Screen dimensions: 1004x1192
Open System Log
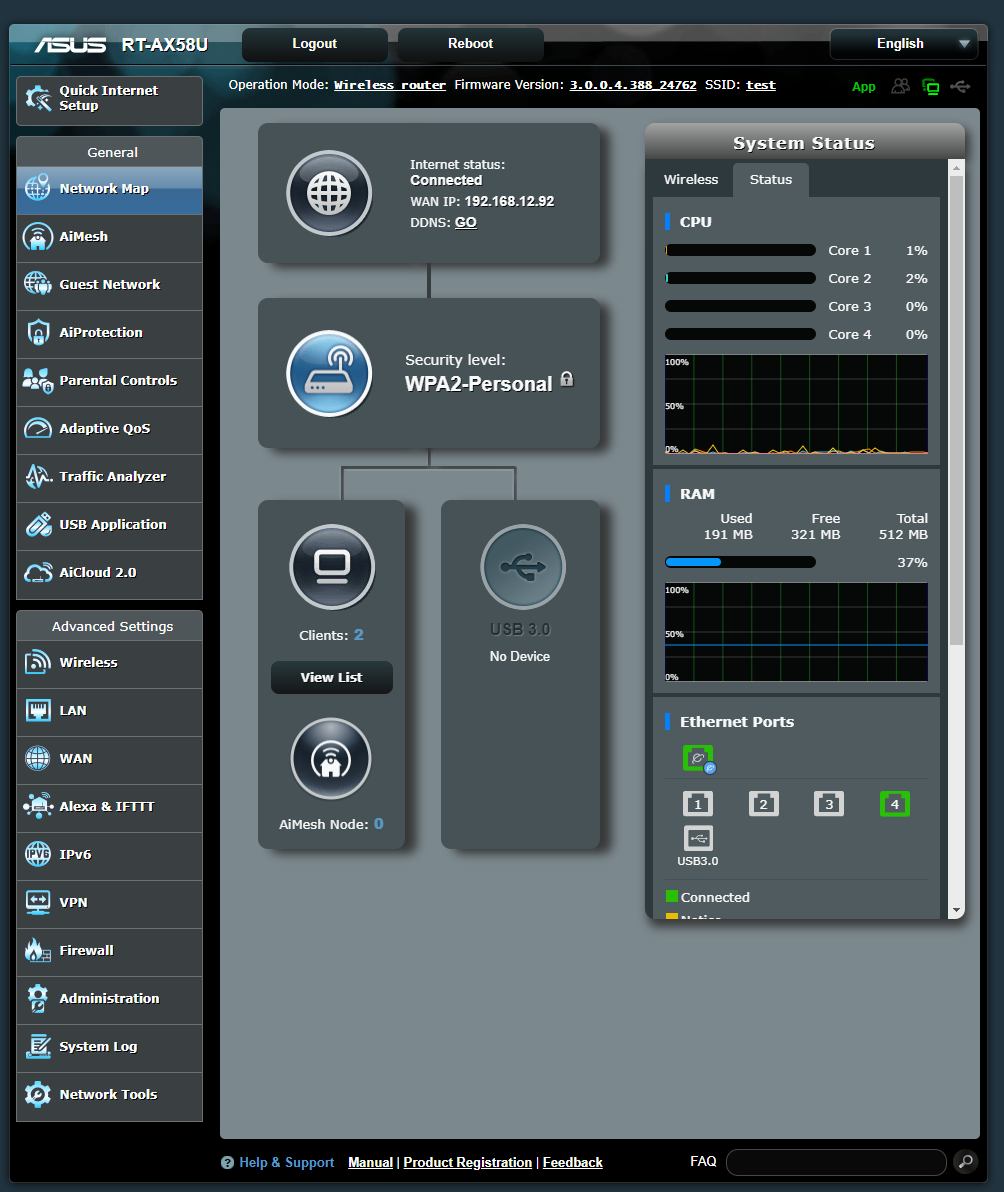(109, 1046)
